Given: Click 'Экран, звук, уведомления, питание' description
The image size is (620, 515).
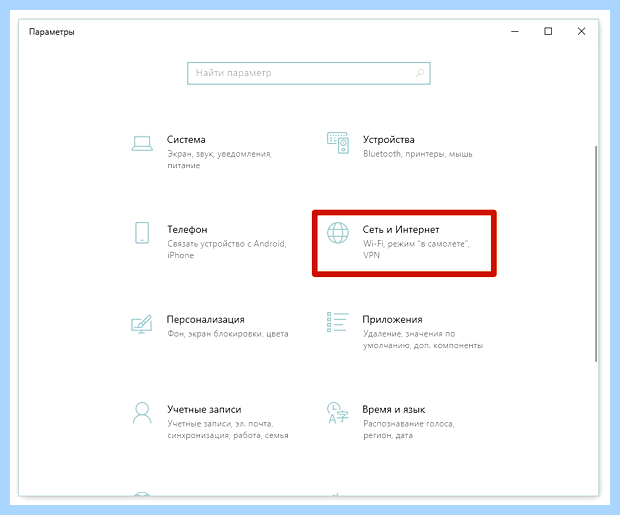Looking at the screenshot, I should click(219, 159).
